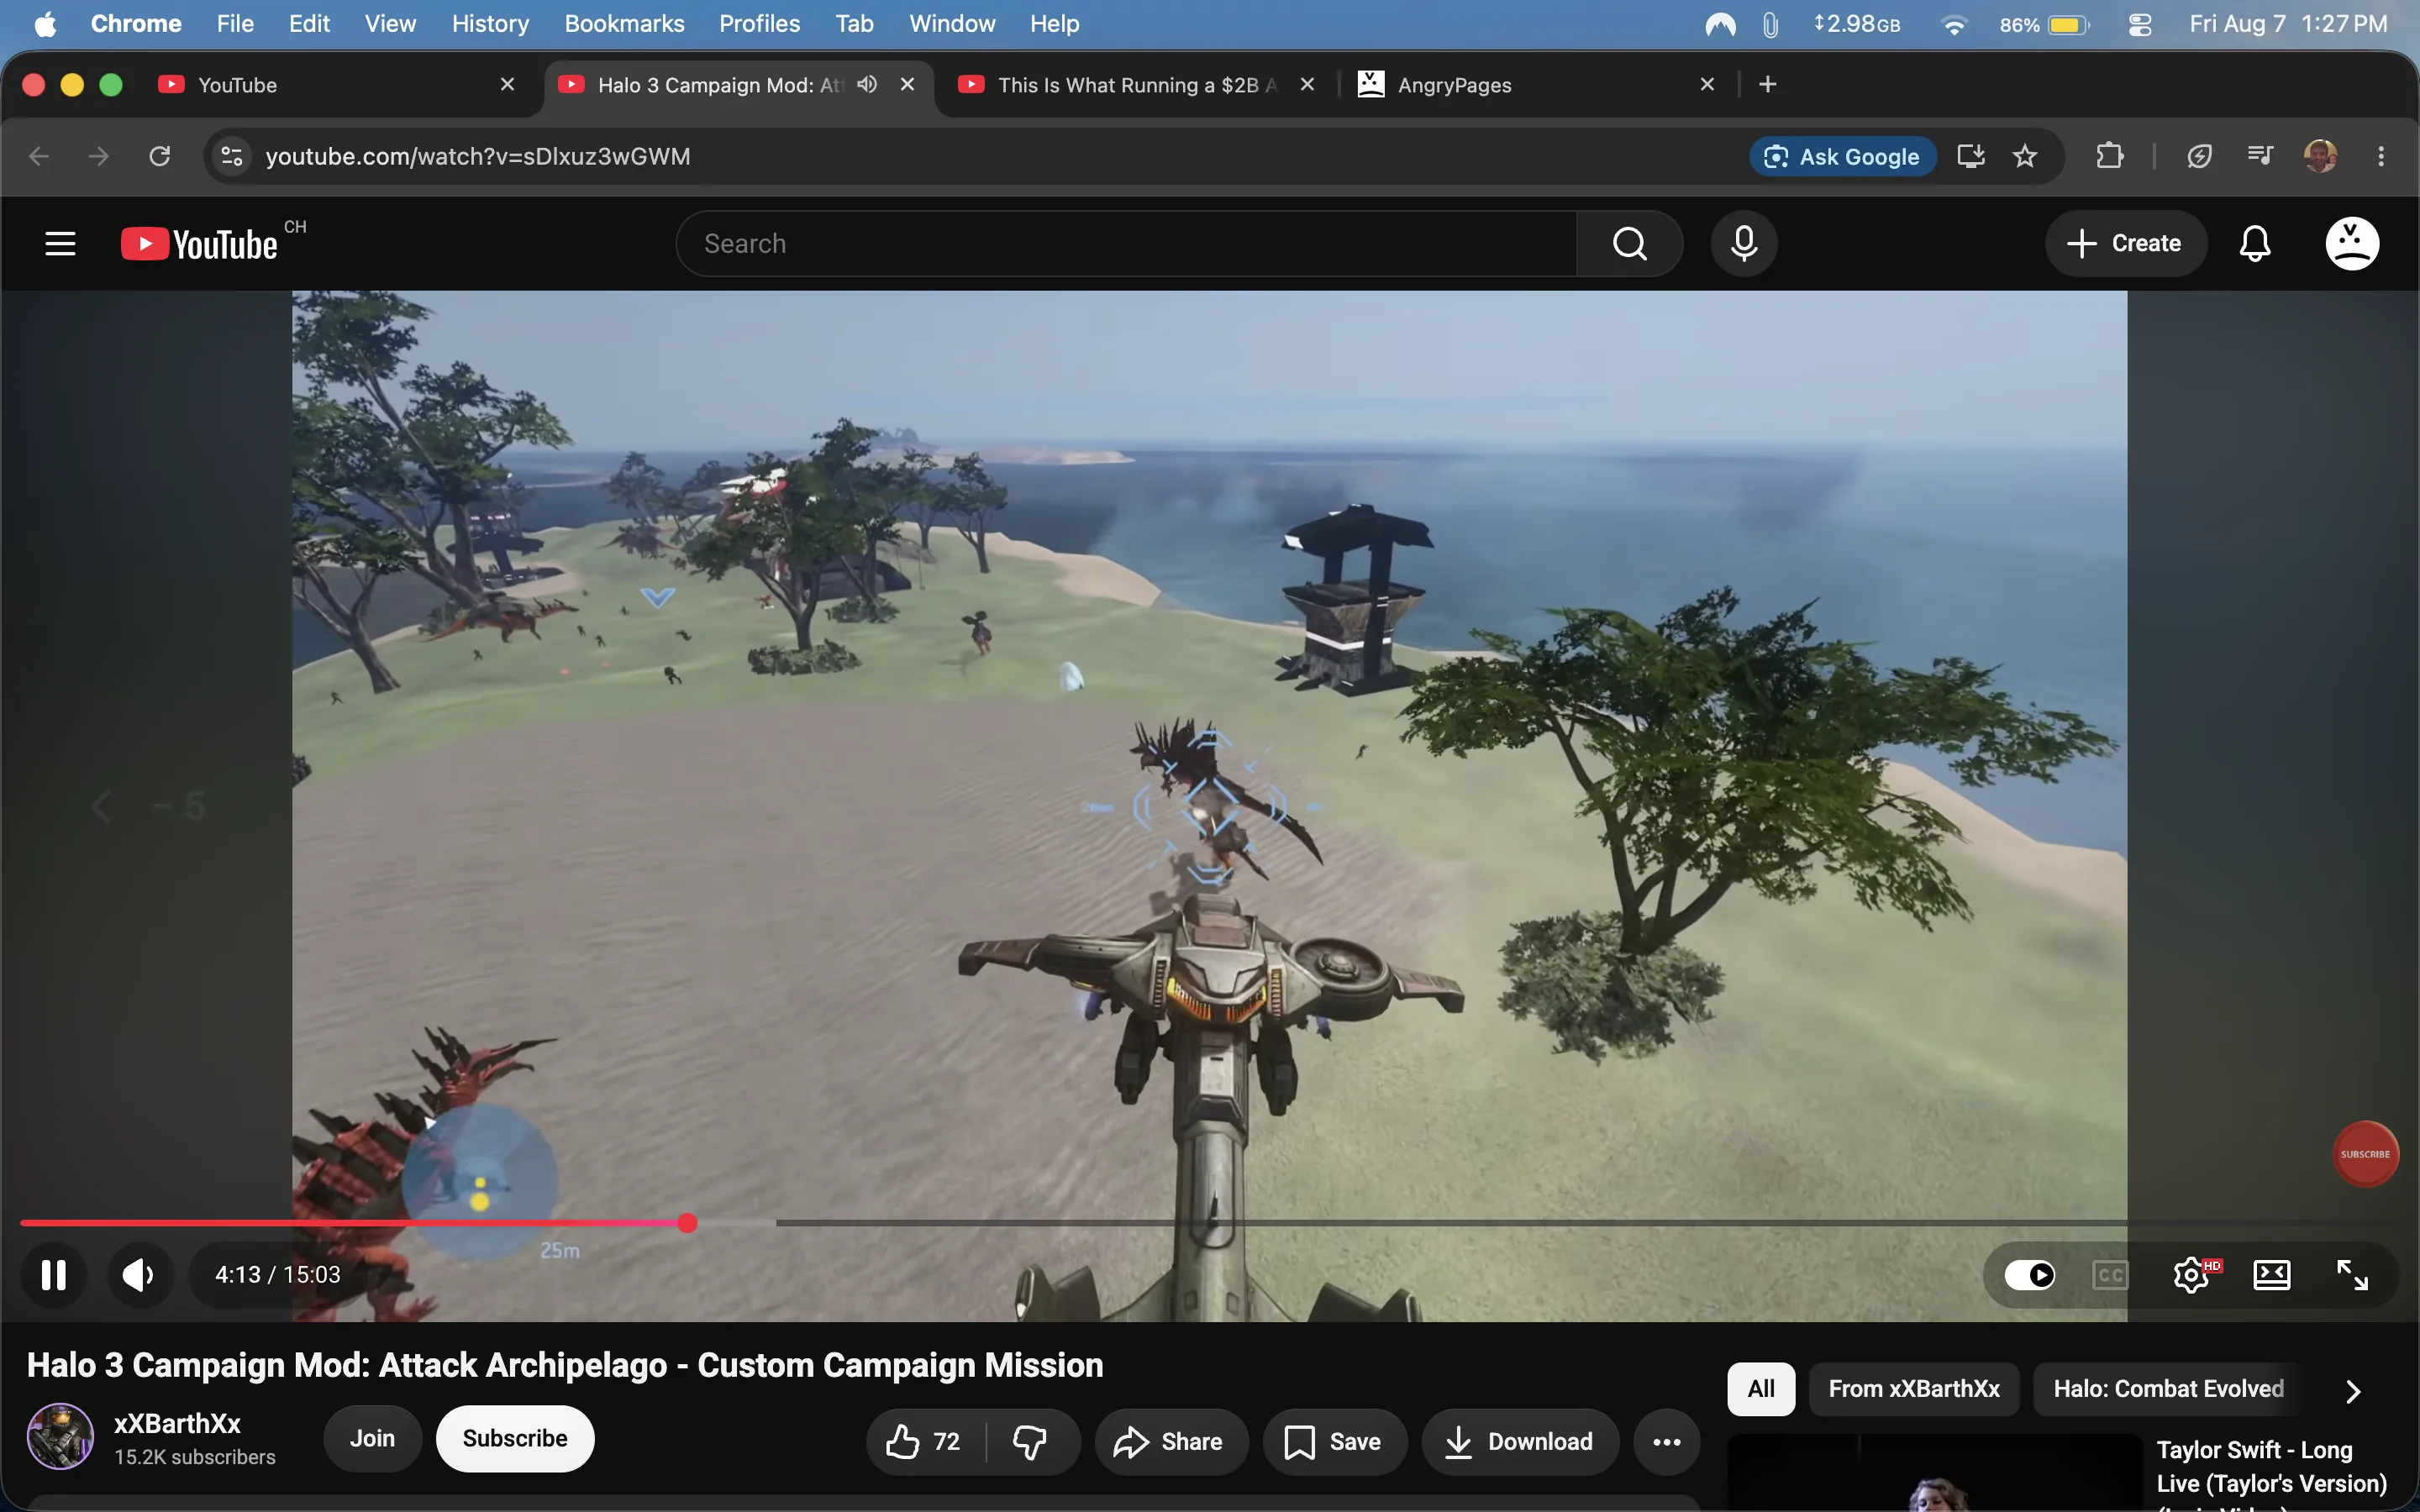Pause the video
The height and width of the screenshot is (1512, 2420).
tap(53, 1274)
